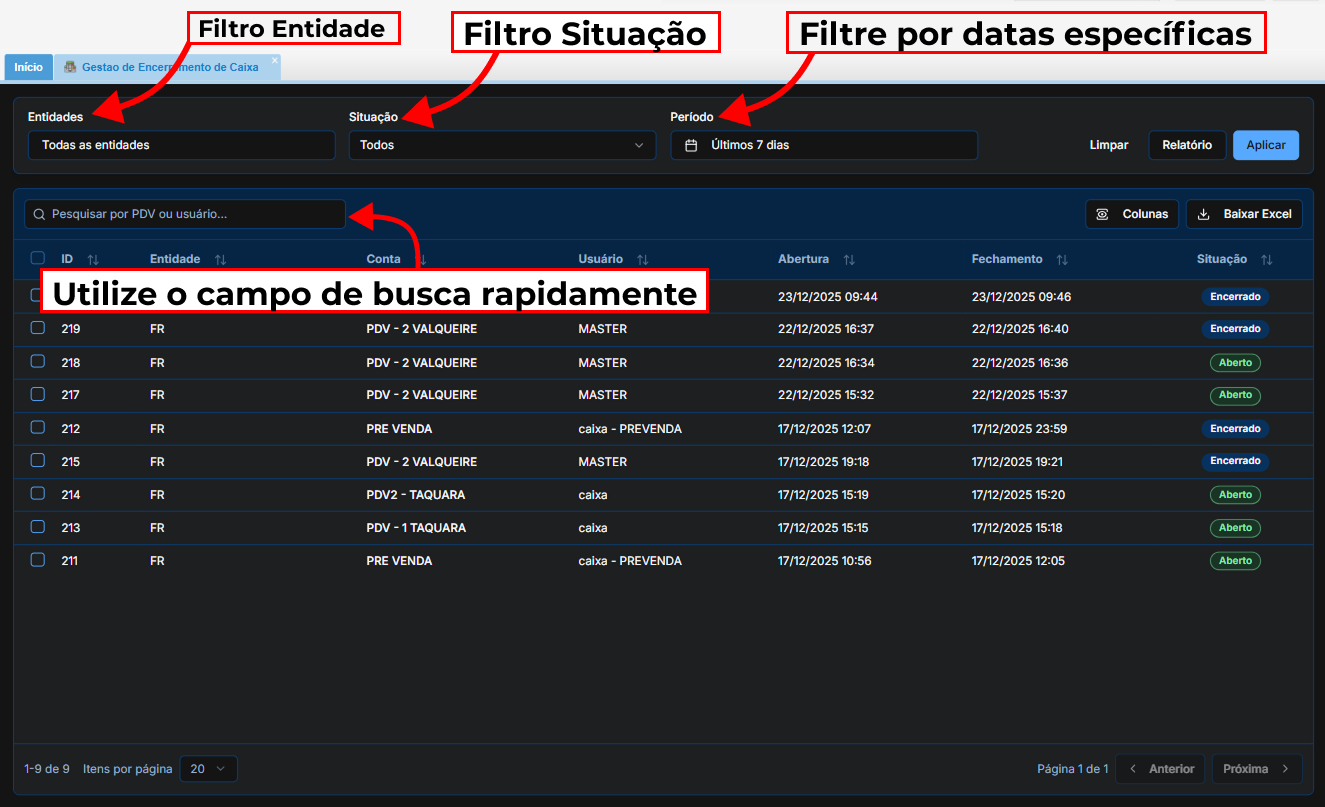Click sort icon next to Fechamento header
This screenshot has width=1325, height=807.
tap(1062, 260)
